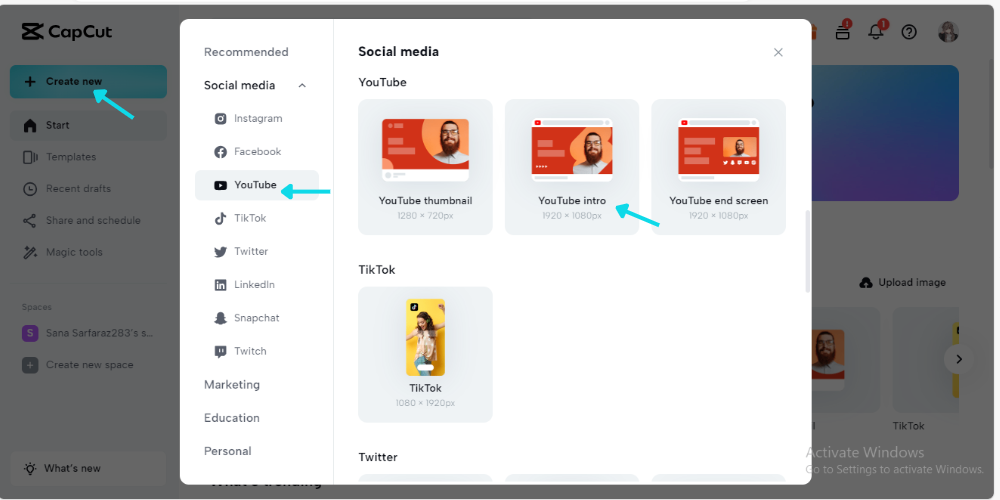Click the 'YouTube end screen' caption text
The image size is (1000, 500).
coord(719,201)
